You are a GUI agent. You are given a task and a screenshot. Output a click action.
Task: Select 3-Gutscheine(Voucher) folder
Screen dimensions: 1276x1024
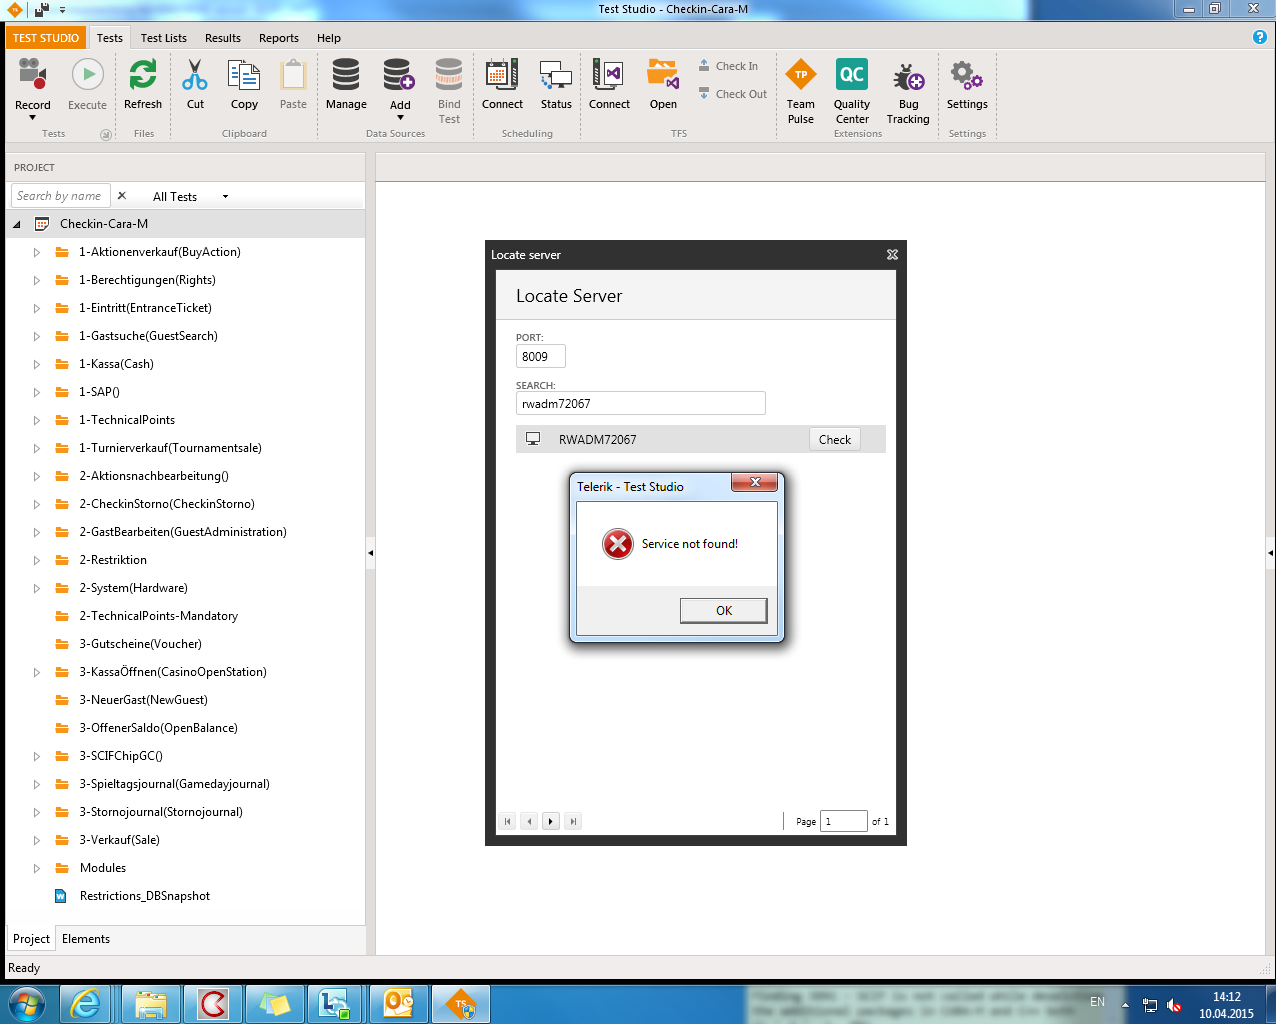(x=140, y=644)
